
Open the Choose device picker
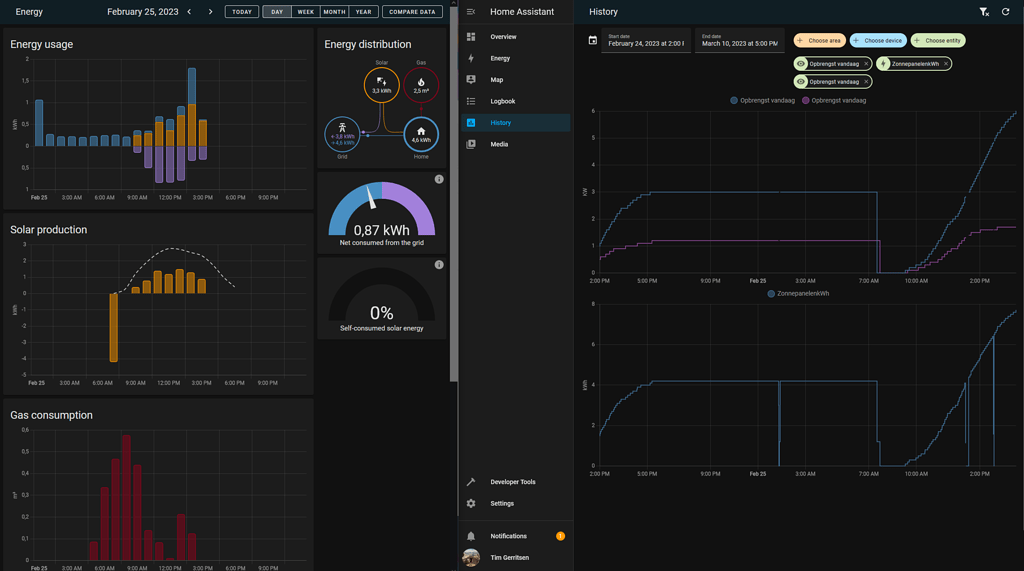tap(878, 41)
